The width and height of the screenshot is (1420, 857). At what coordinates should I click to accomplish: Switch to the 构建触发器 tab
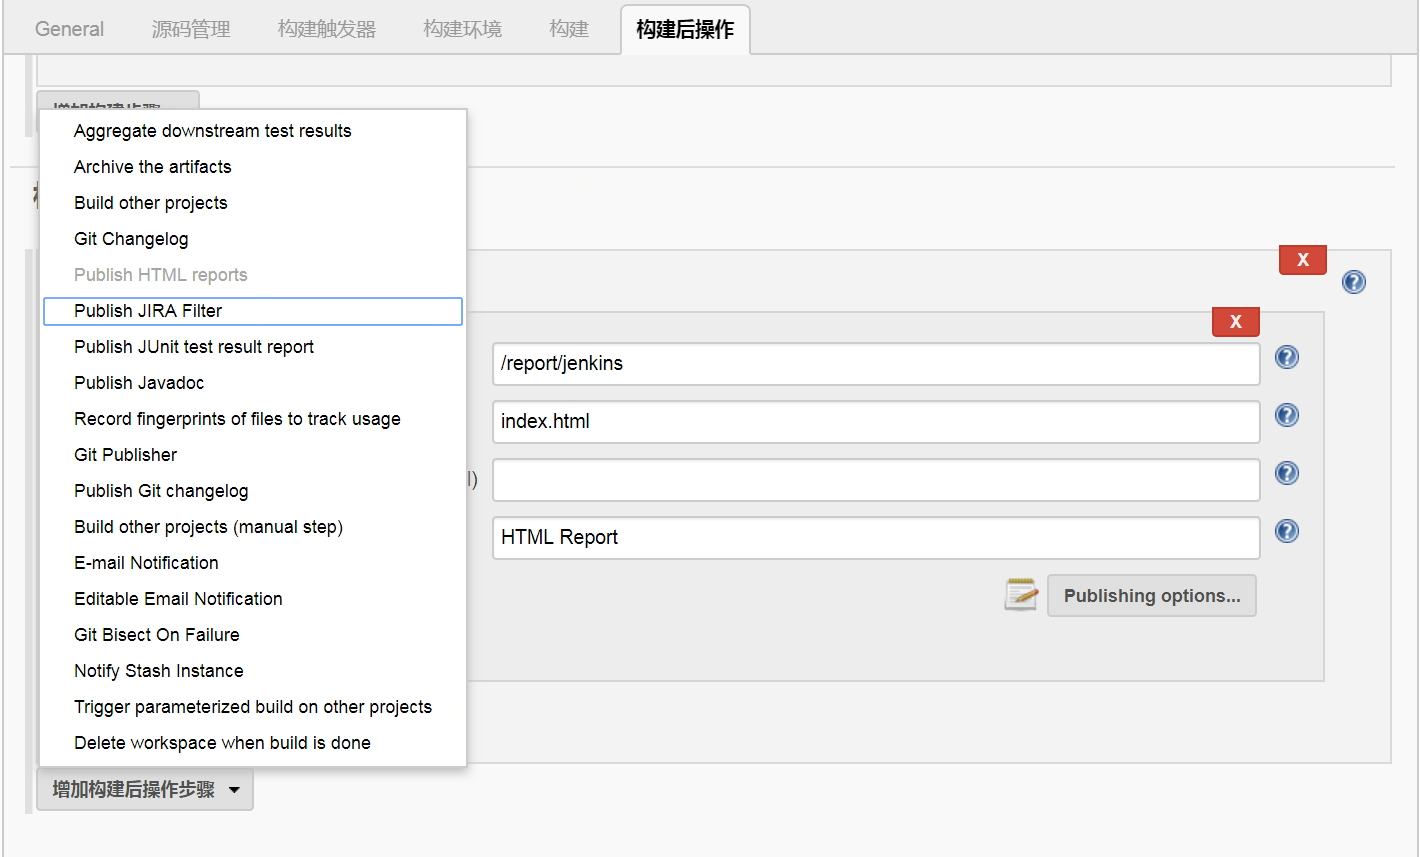tap(327, 29)
